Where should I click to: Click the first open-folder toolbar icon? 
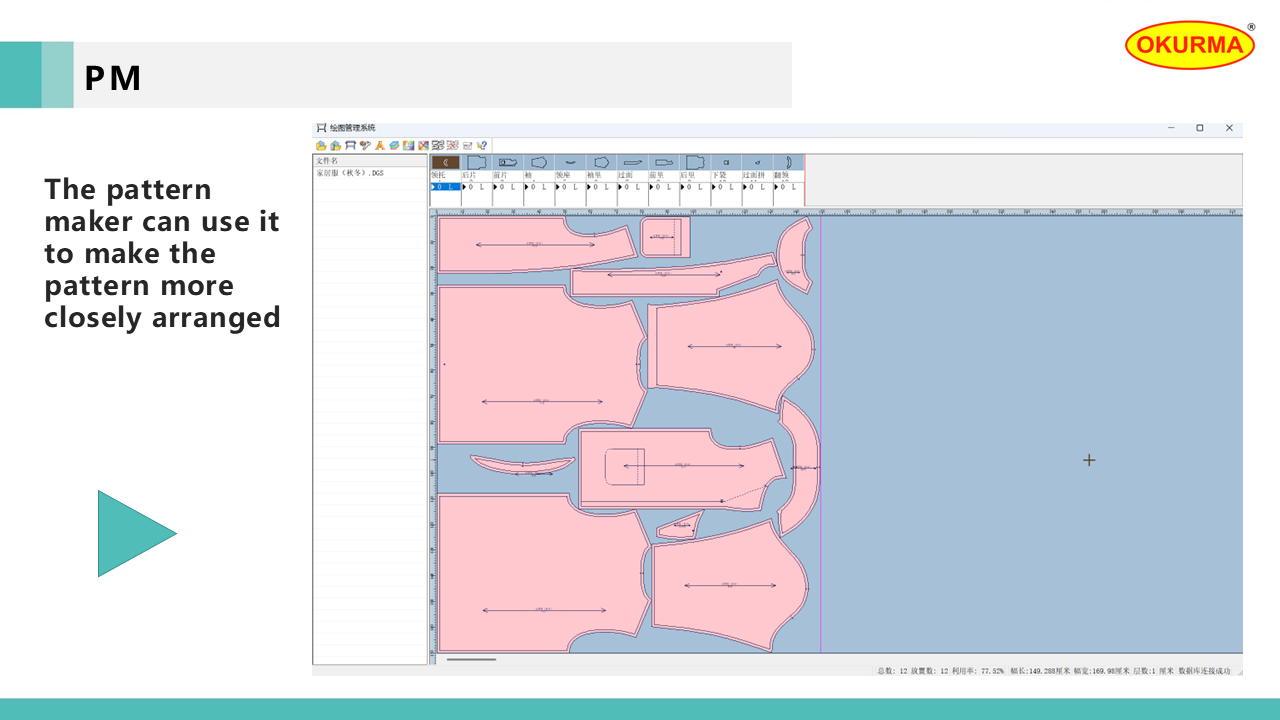tap(321, 145)
